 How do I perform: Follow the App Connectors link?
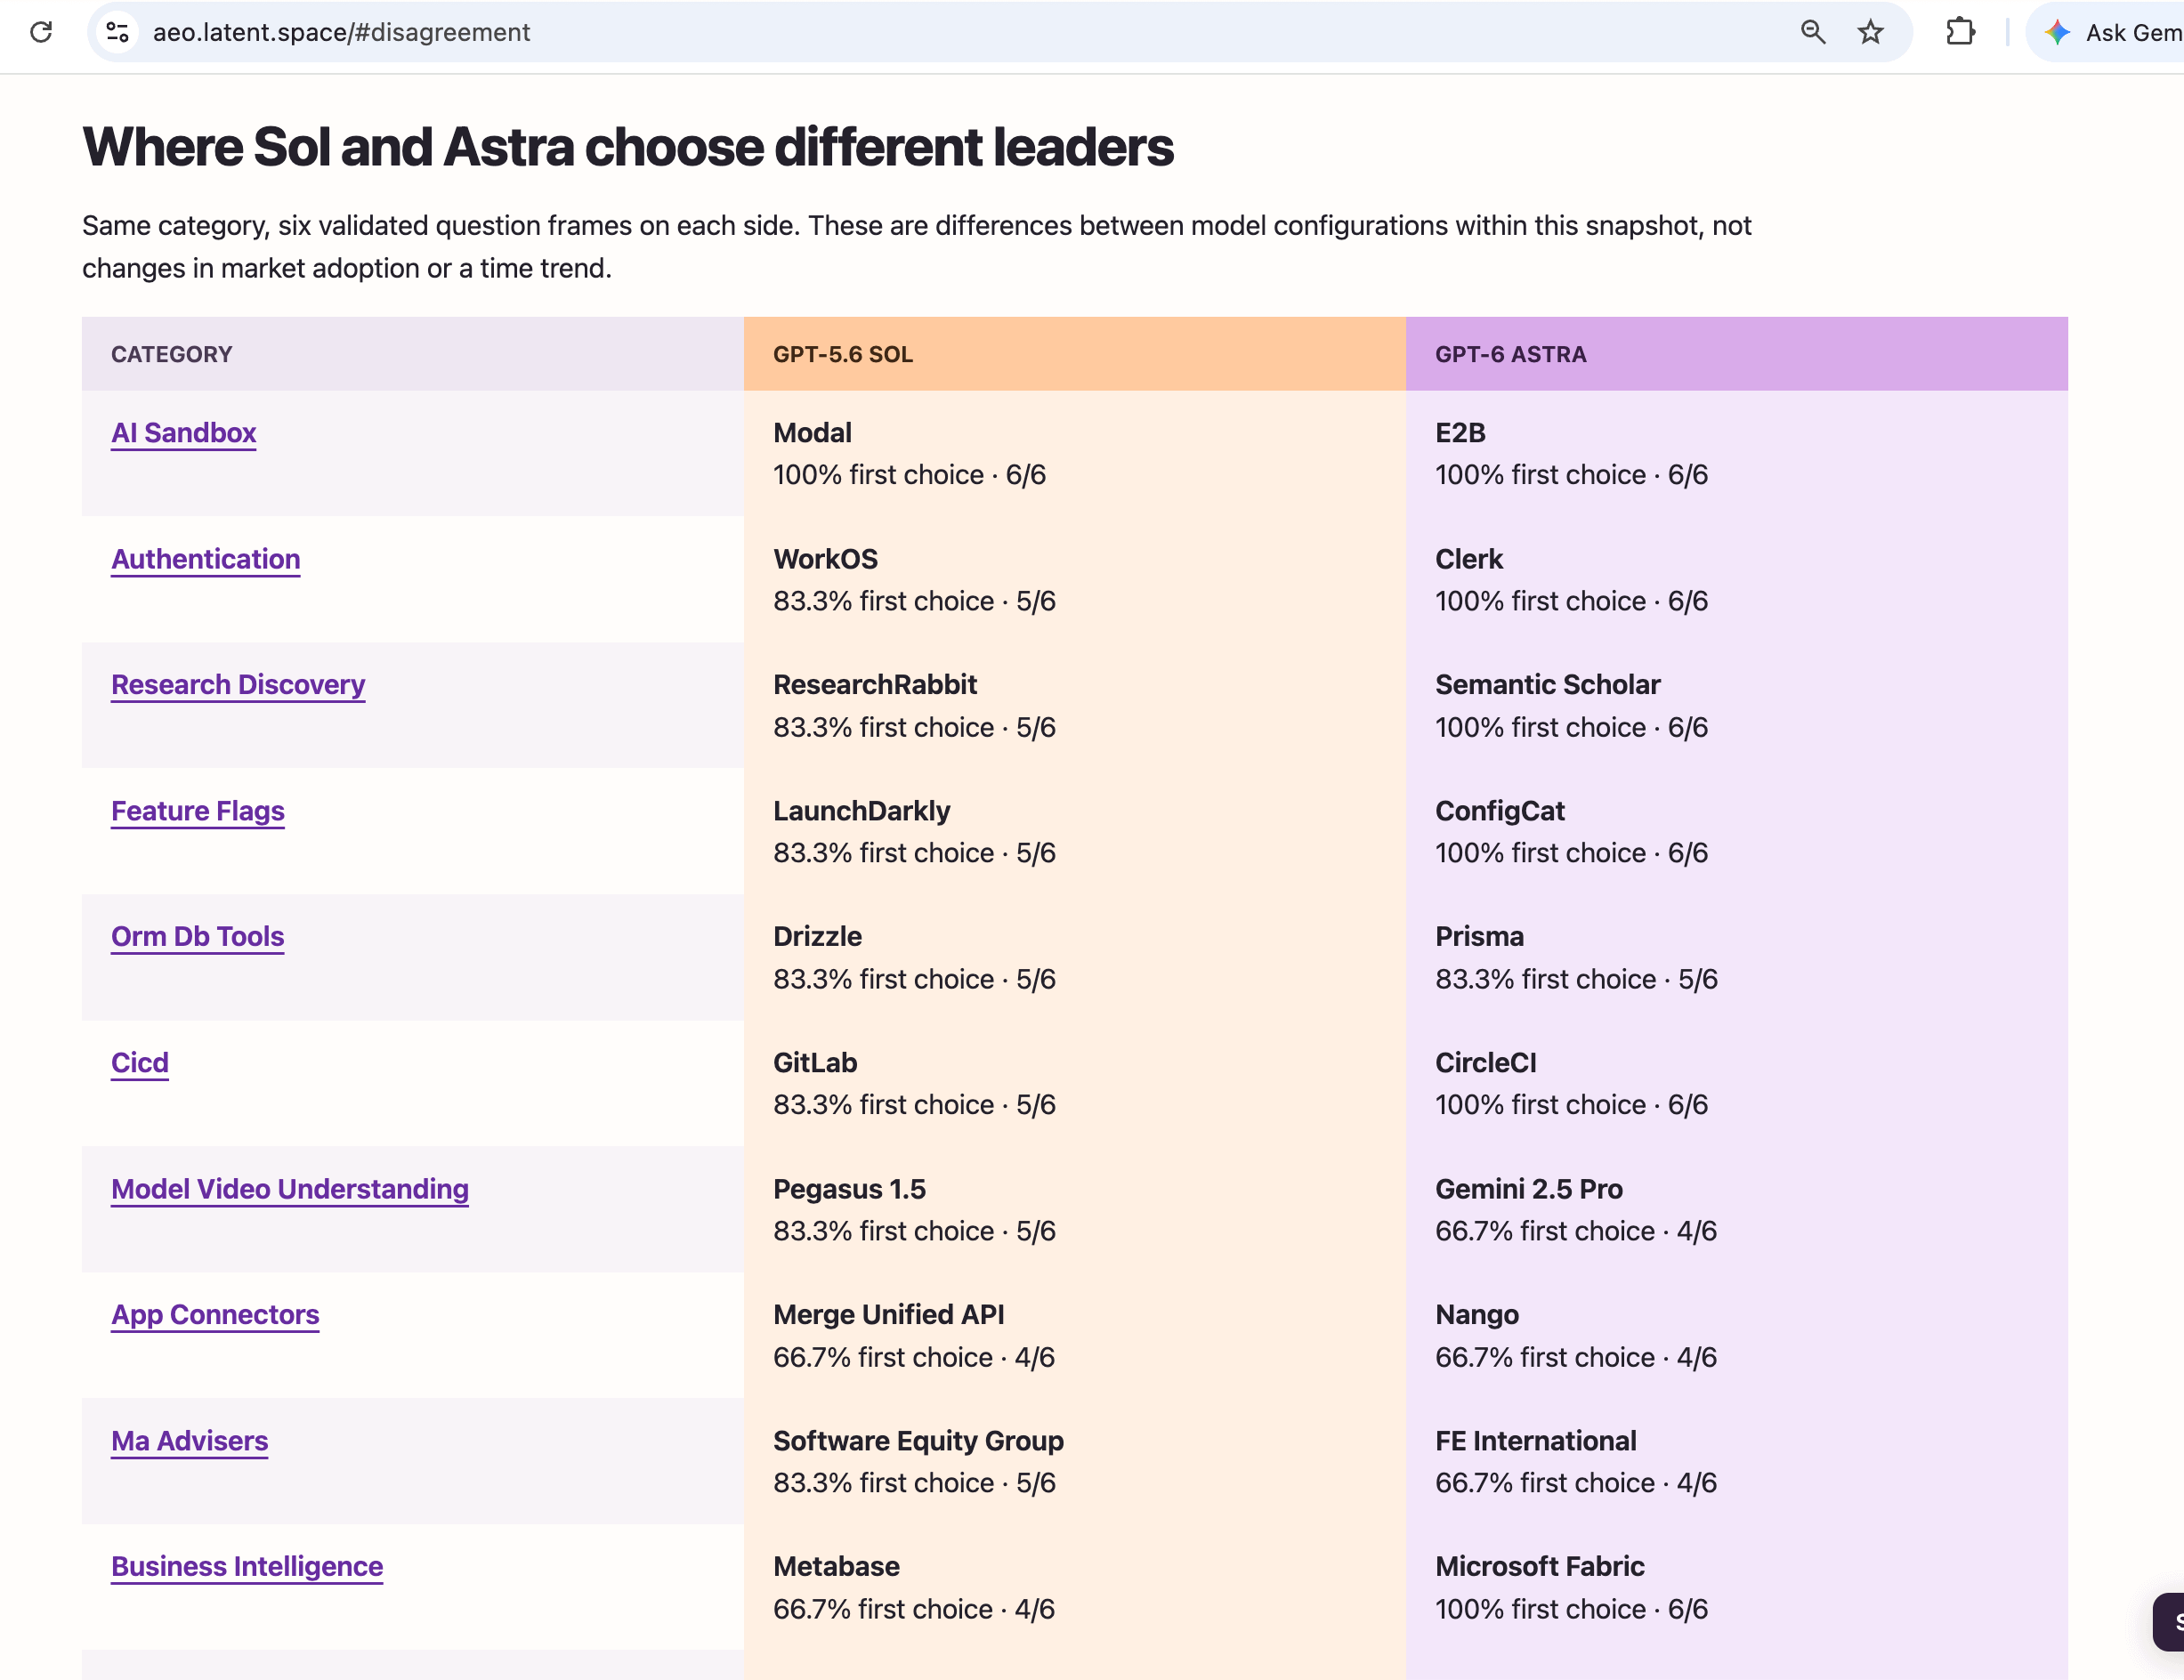(x=215, y=1315)
